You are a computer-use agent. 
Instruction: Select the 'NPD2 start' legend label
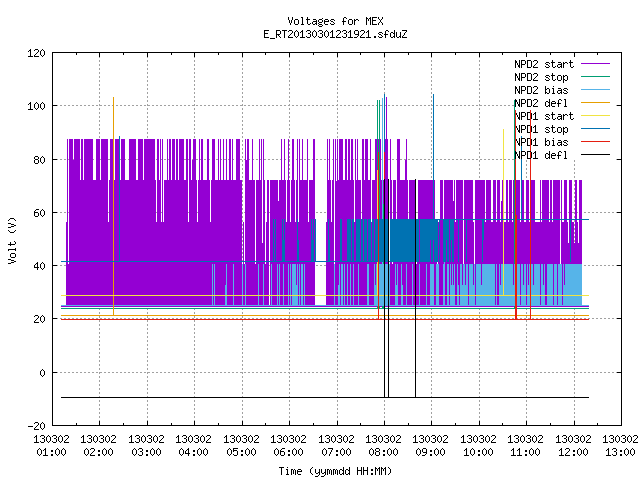[544, 64]
